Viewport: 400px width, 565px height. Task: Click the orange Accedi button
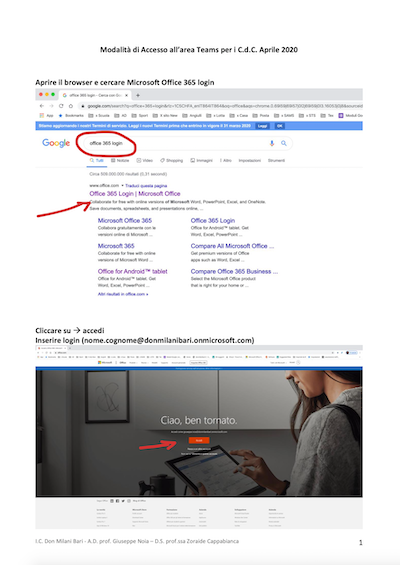click(x=199, y=440)
